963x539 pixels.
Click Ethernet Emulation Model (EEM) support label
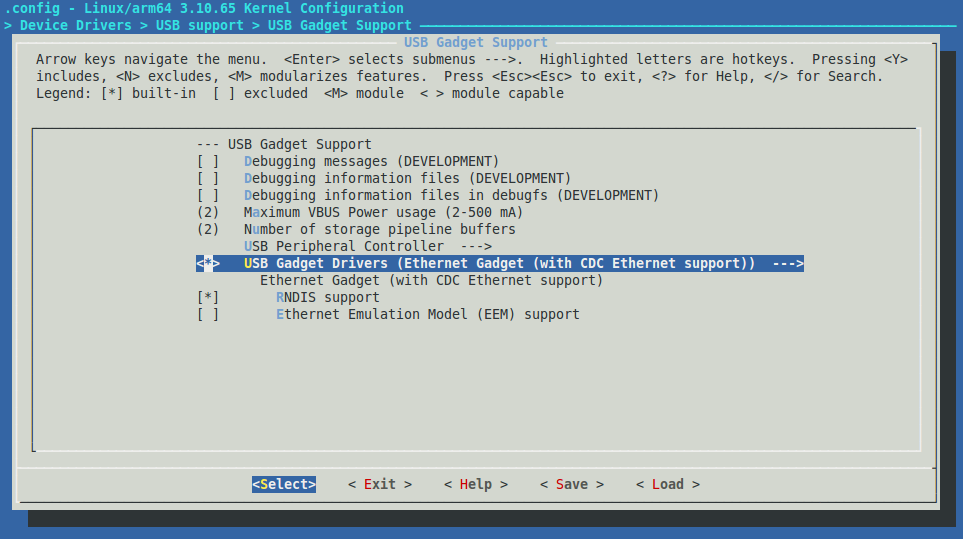click(x=427, y=314)
